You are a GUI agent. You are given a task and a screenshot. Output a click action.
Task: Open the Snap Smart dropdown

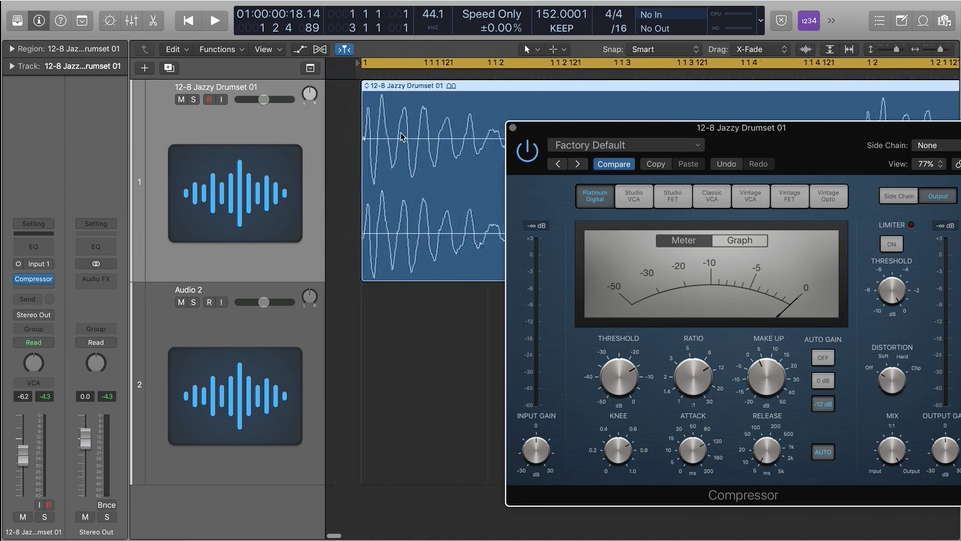coord(664,49)
